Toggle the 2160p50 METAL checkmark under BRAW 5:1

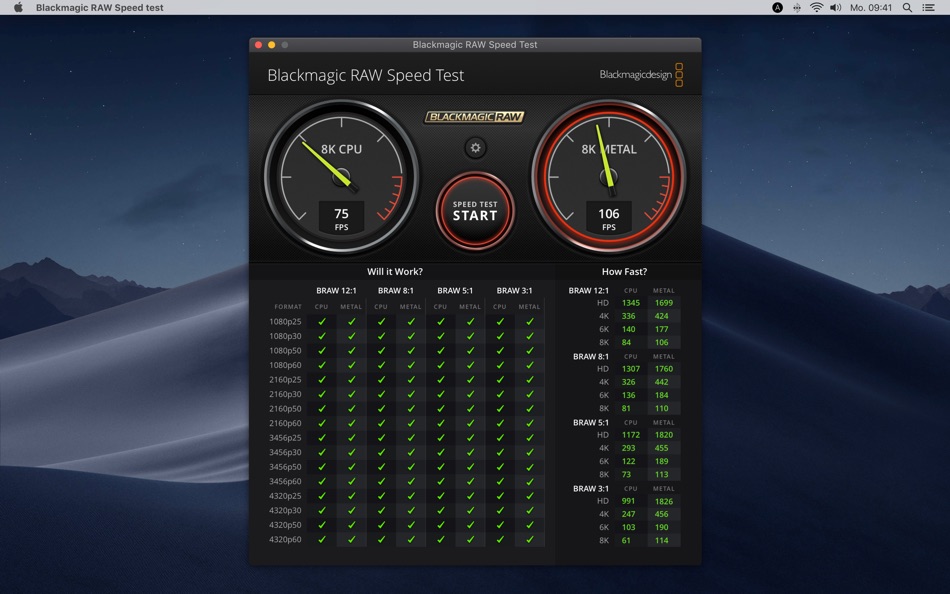click(x=469, y=408)
